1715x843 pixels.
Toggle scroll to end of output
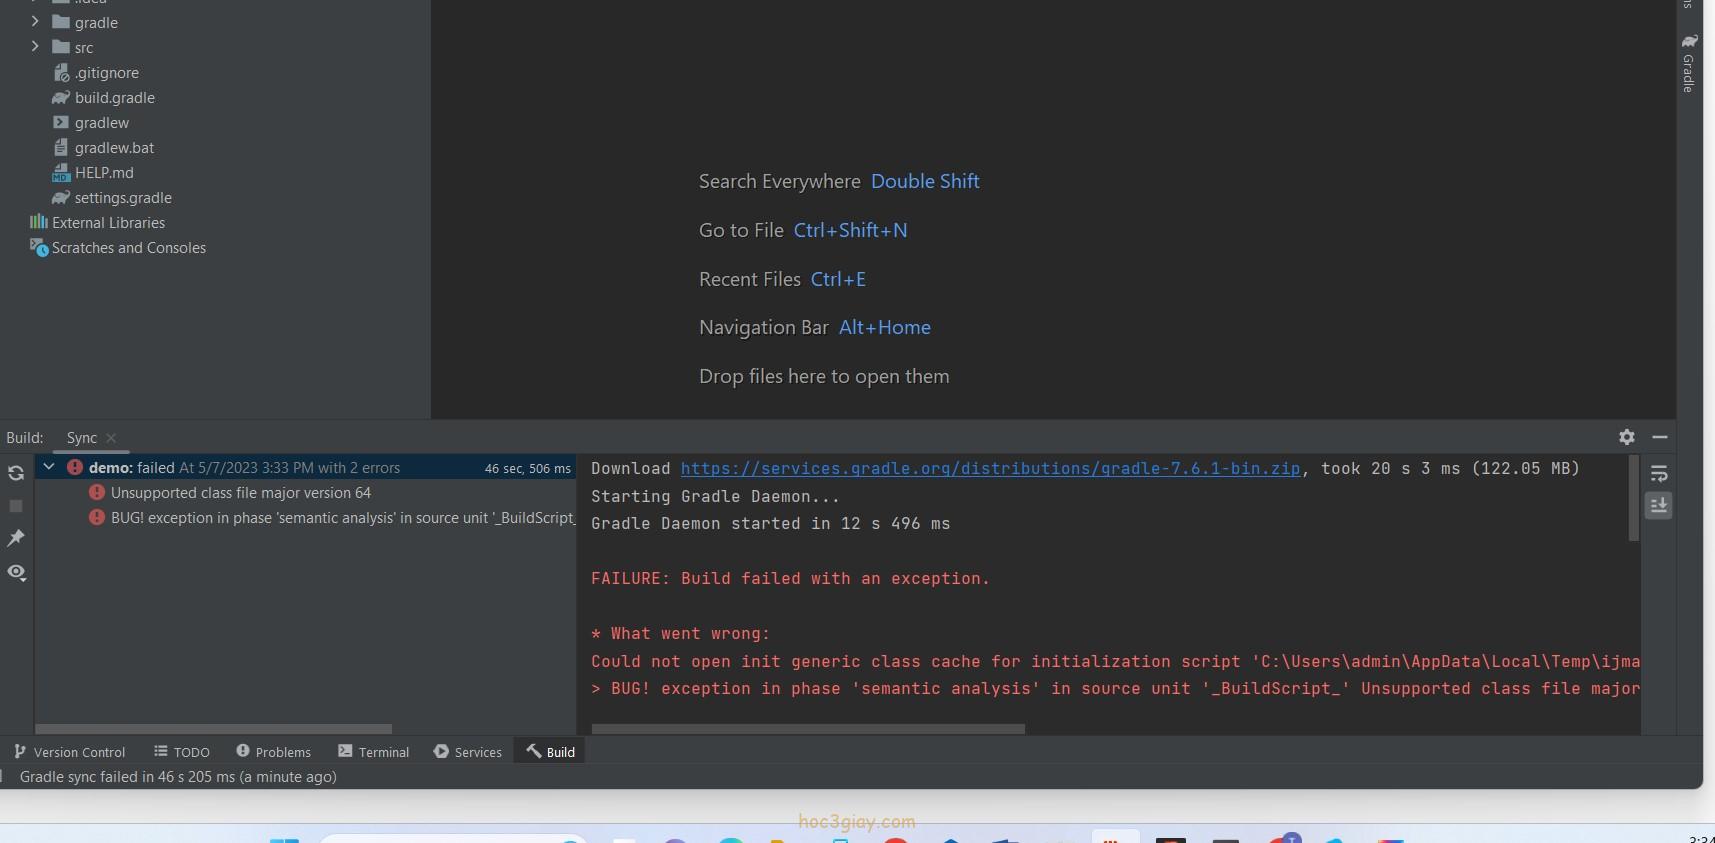click(1659, 506)
